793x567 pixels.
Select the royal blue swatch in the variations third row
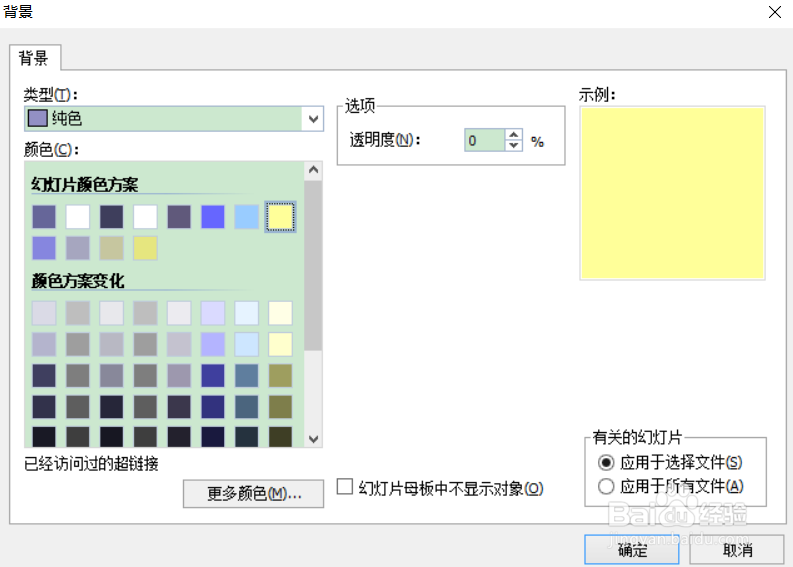tap(213, 376)
